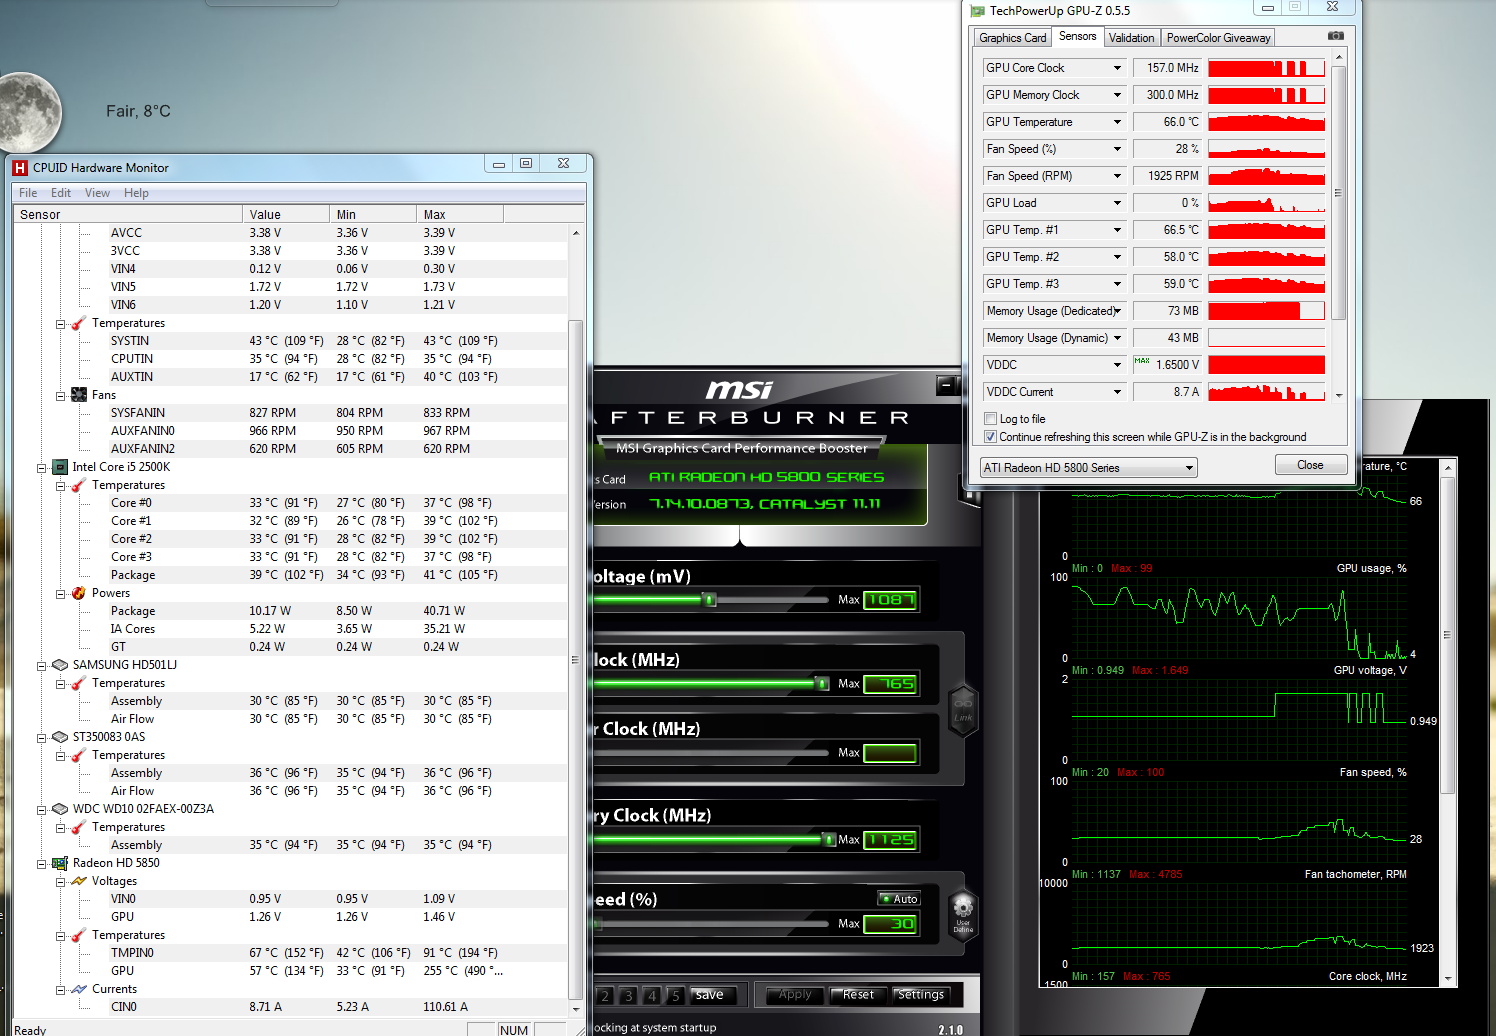Open the Fan Speed (RPM) sensor dropdown

coord(1117,176)
